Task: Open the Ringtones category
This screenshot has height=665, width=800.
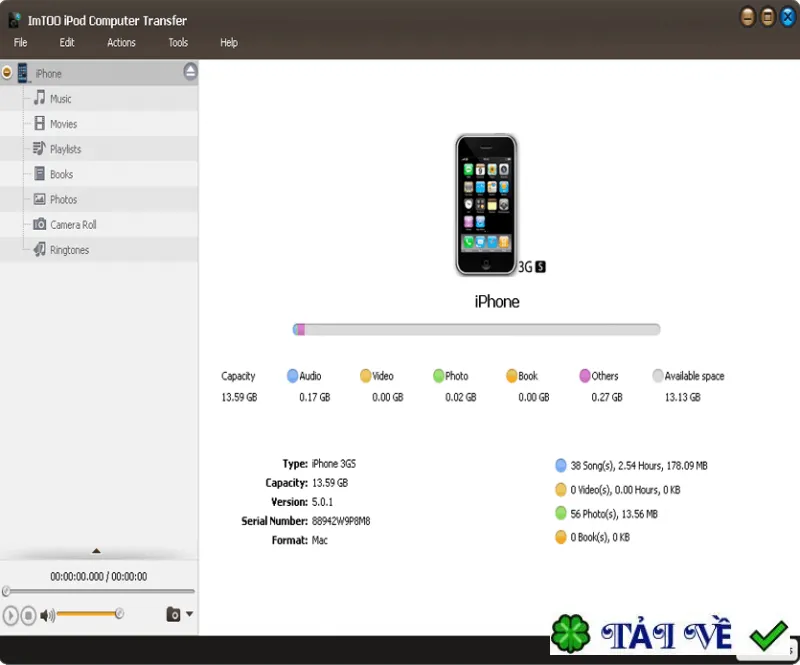Action: 99,250
